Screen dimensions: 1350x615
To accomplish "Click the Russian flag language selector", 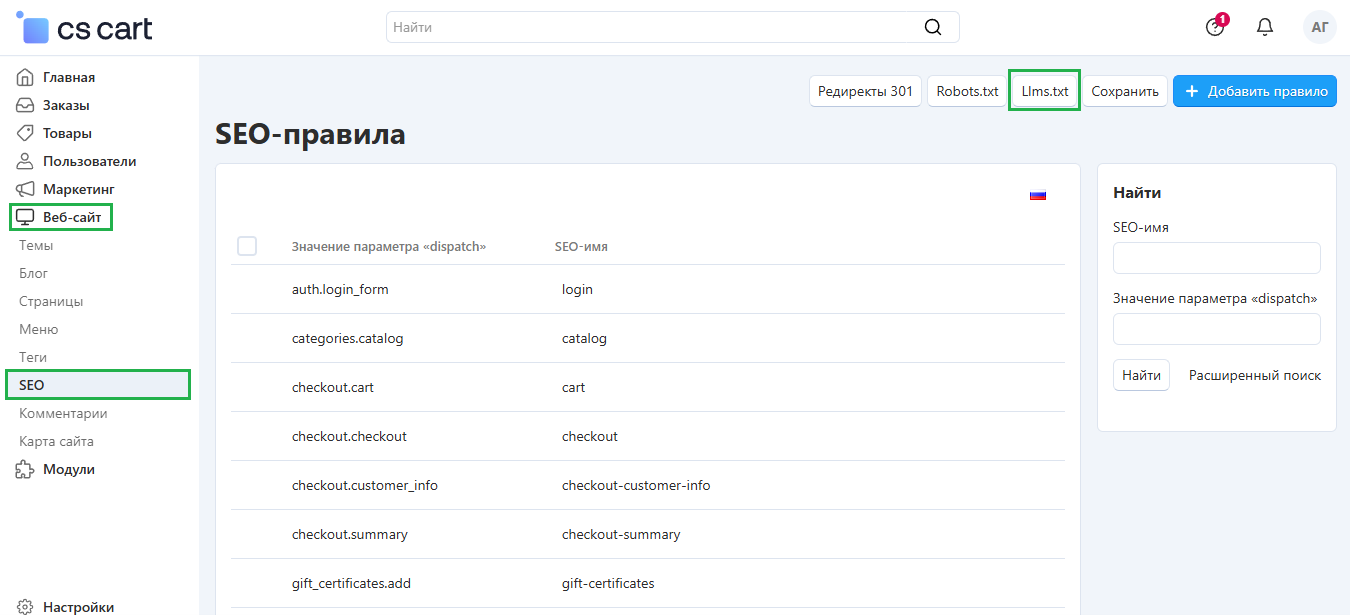I will (x=1037, y=195).
